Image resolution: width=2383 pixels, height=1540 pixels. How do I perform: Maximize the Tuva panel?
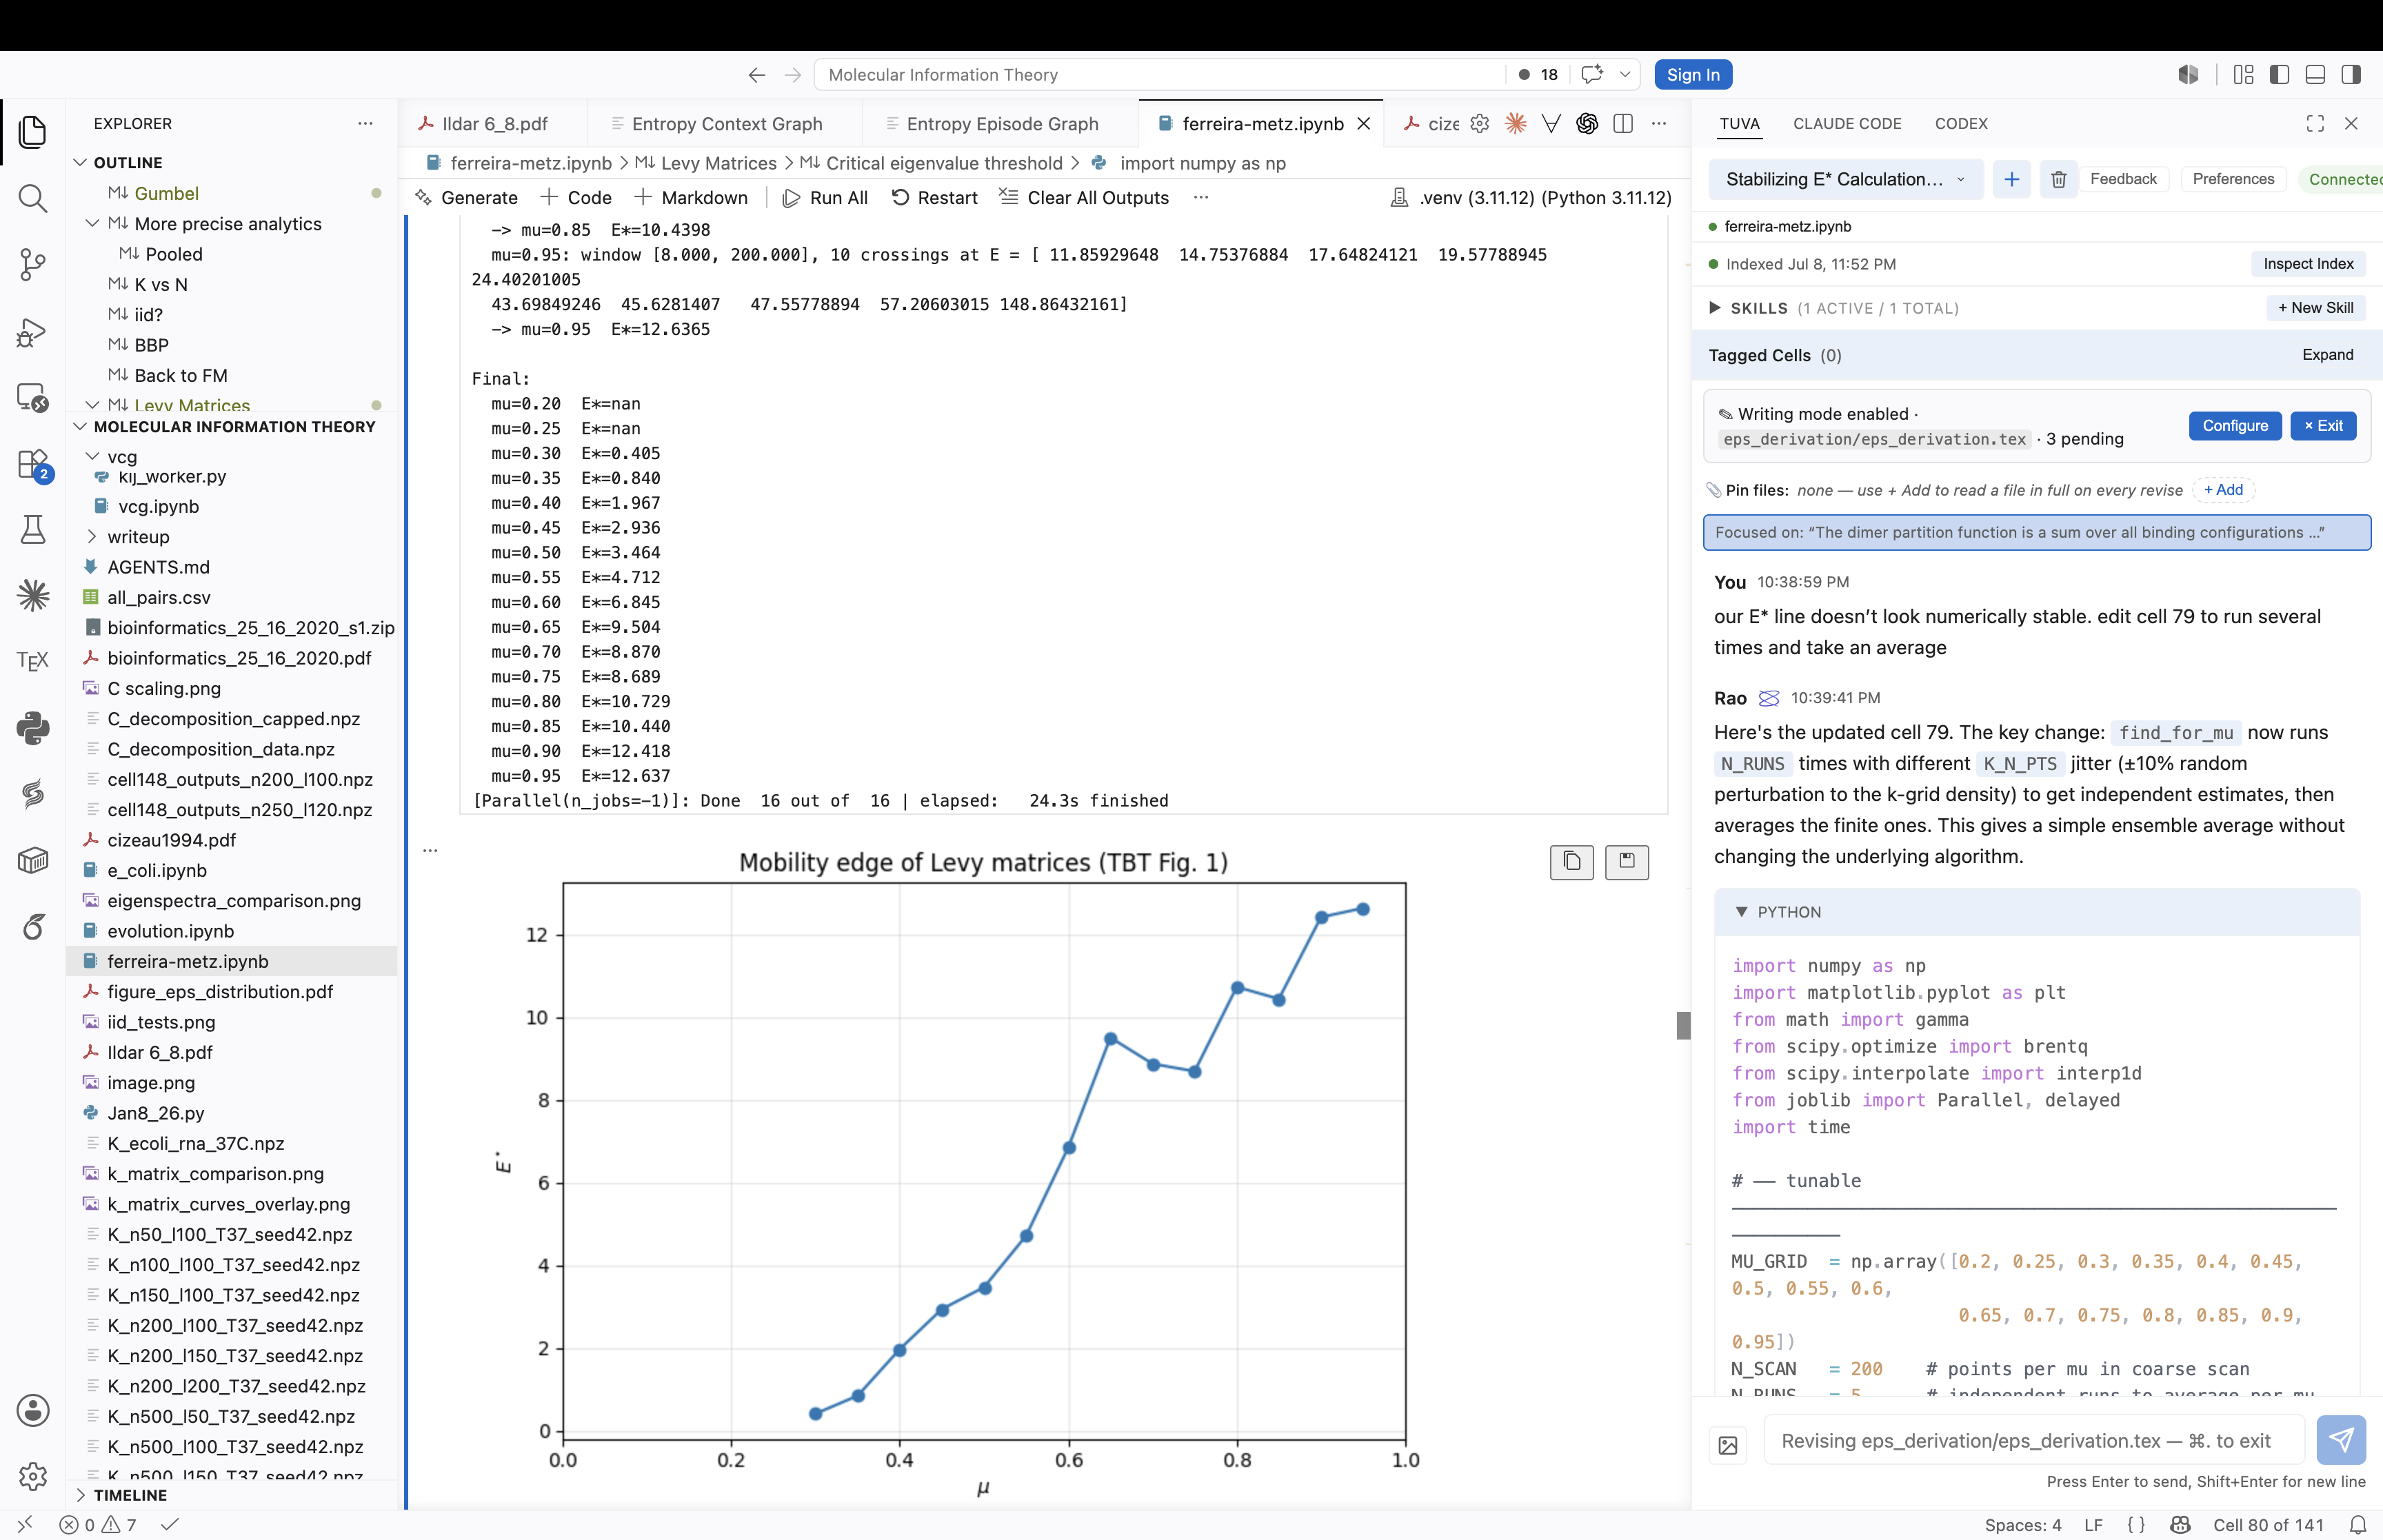point(2315,123)
